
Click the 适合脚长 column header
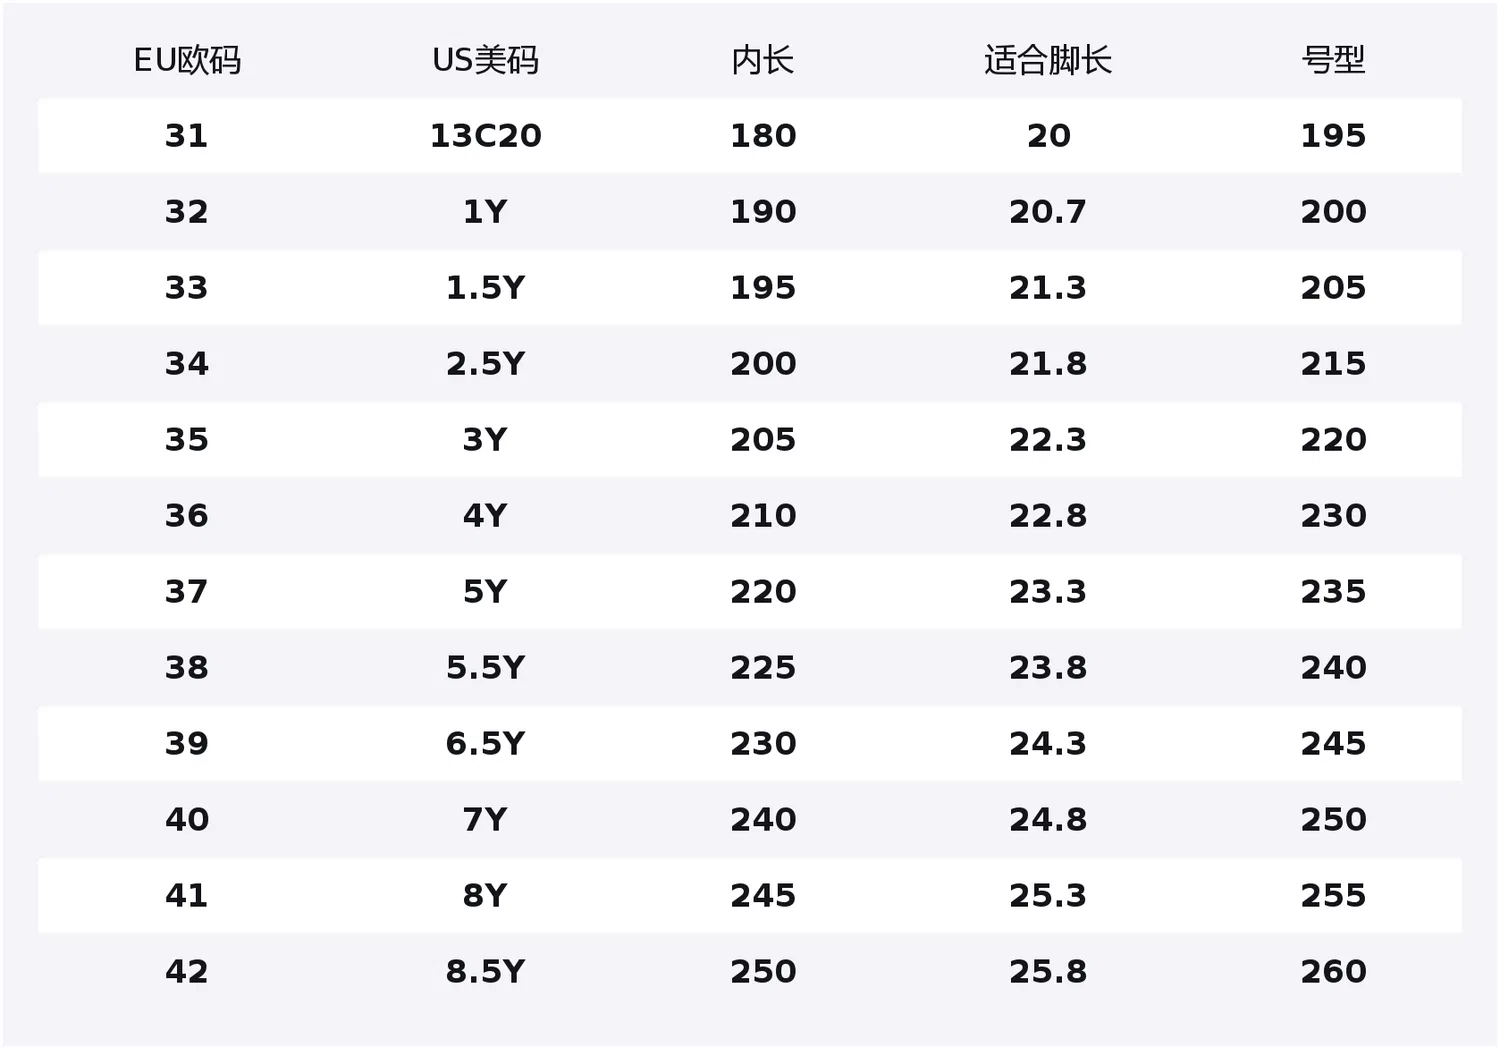coord(1048,60)
